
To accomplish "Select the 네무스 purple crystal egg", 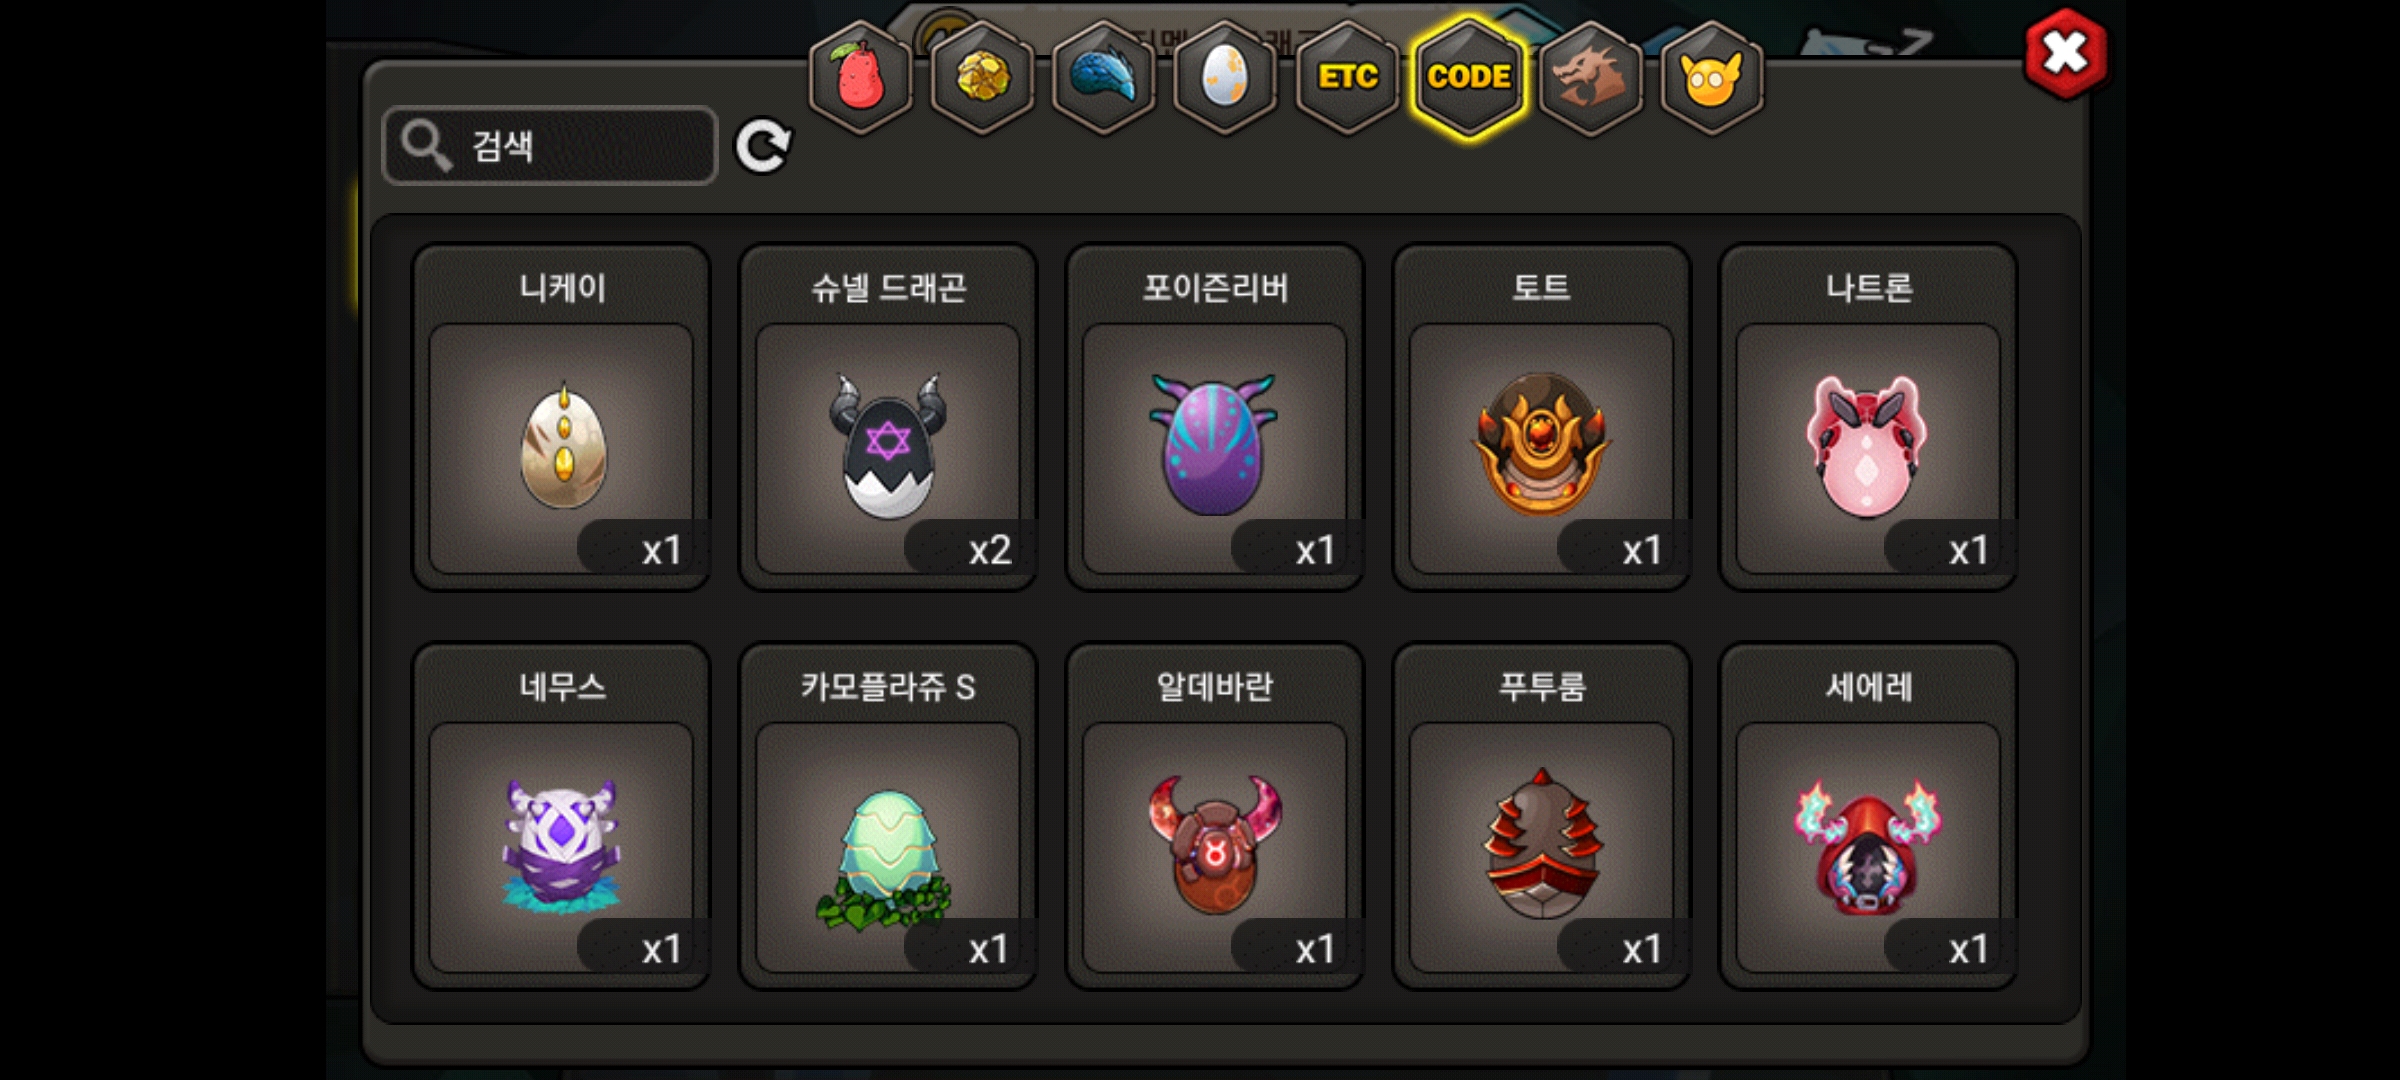I will point(562,816).
